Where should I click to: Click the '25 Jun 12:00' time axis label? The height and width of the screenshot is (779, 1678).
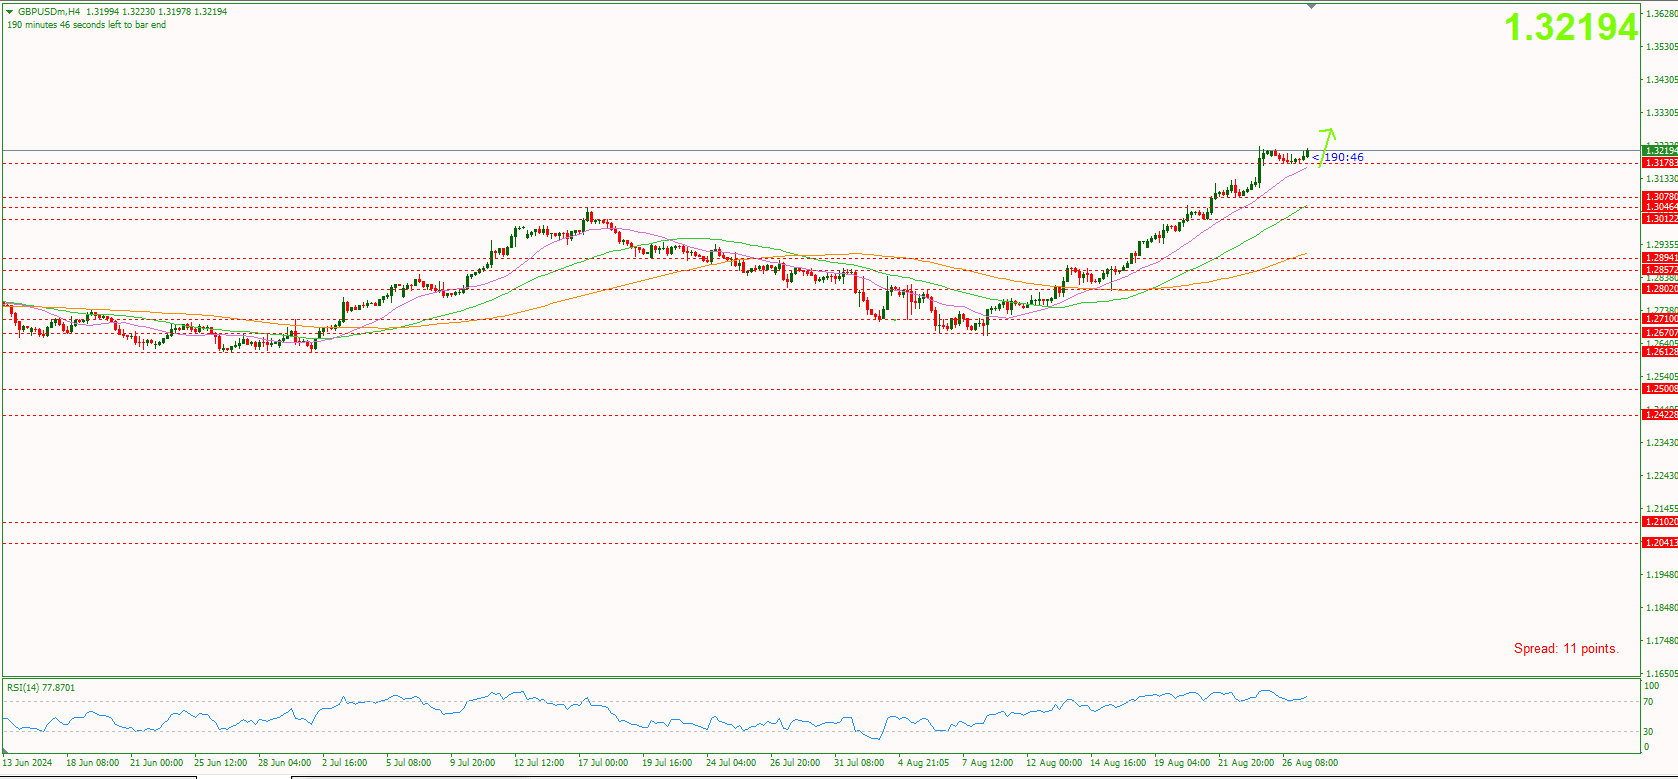pos(220,763)
